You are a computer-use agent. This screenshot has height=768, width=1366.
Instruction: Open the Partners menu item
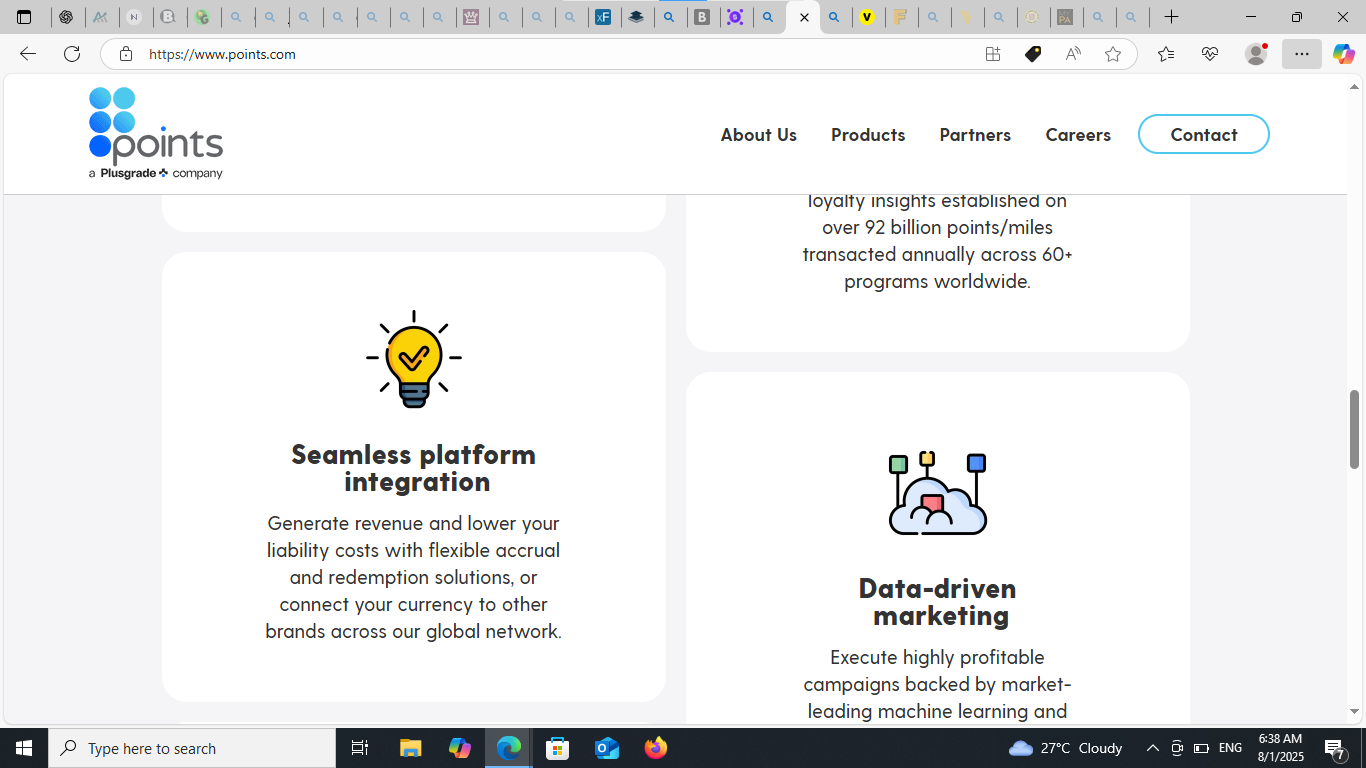pos(975,134)
